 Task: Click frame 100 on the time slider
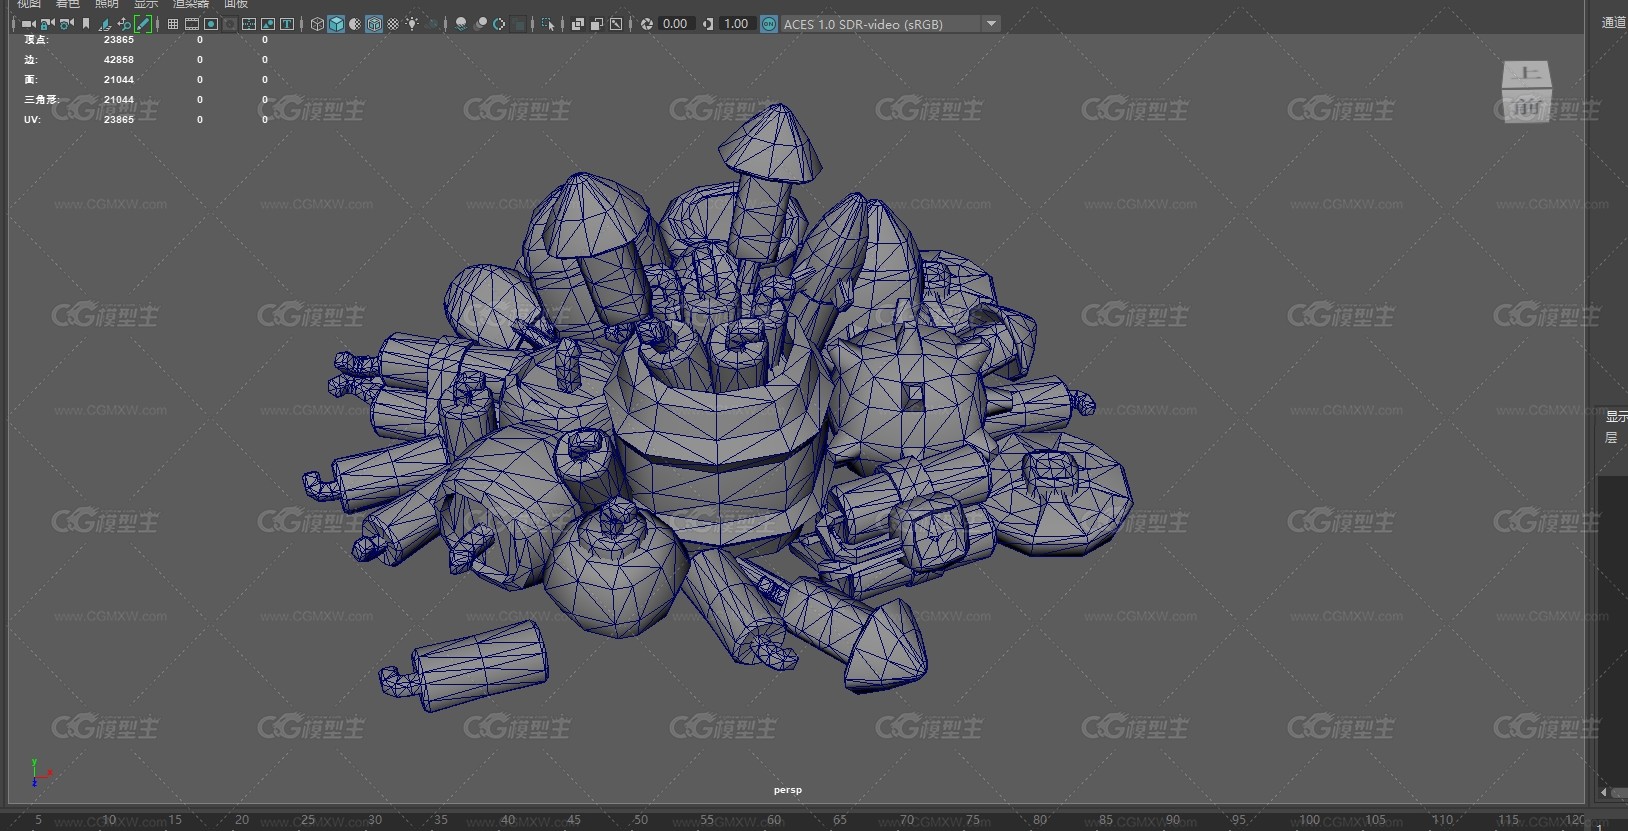[x=1309, y=819]
